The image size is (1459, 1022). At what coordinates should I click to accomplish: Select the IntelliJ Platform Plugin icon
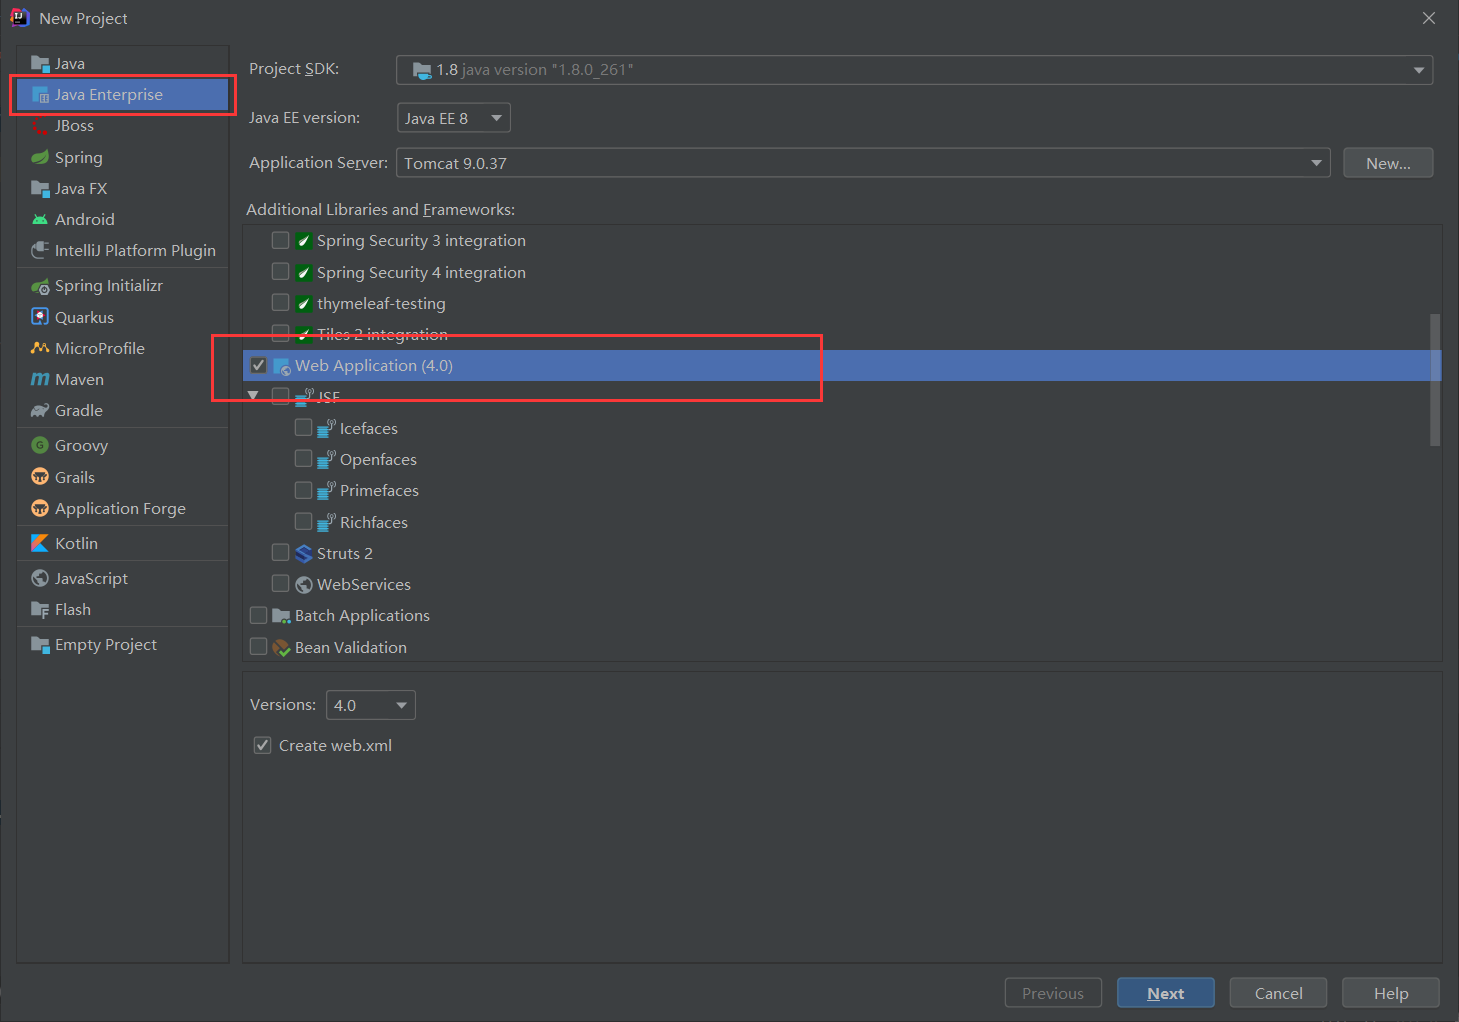point(40,250)
